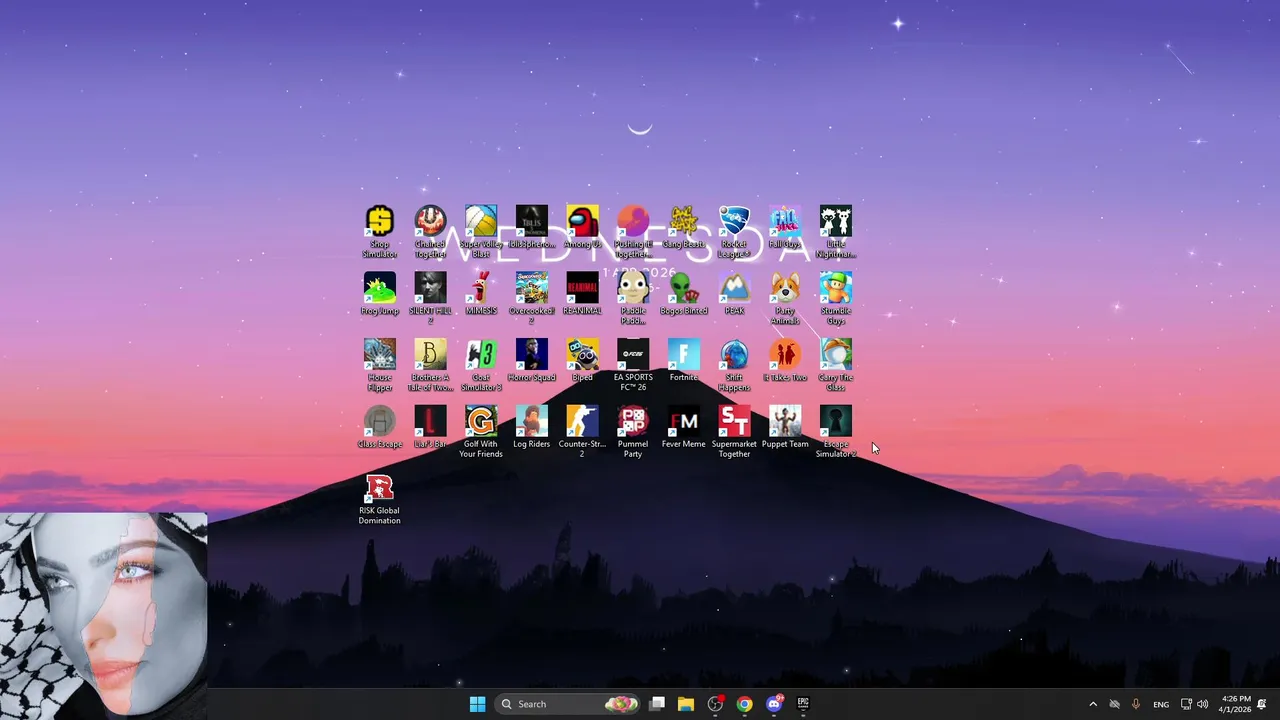Image resolution: width=1280 pixels, height=720 pixels.
Task: Open the Windows Start menu
Action: coord(477,704)
